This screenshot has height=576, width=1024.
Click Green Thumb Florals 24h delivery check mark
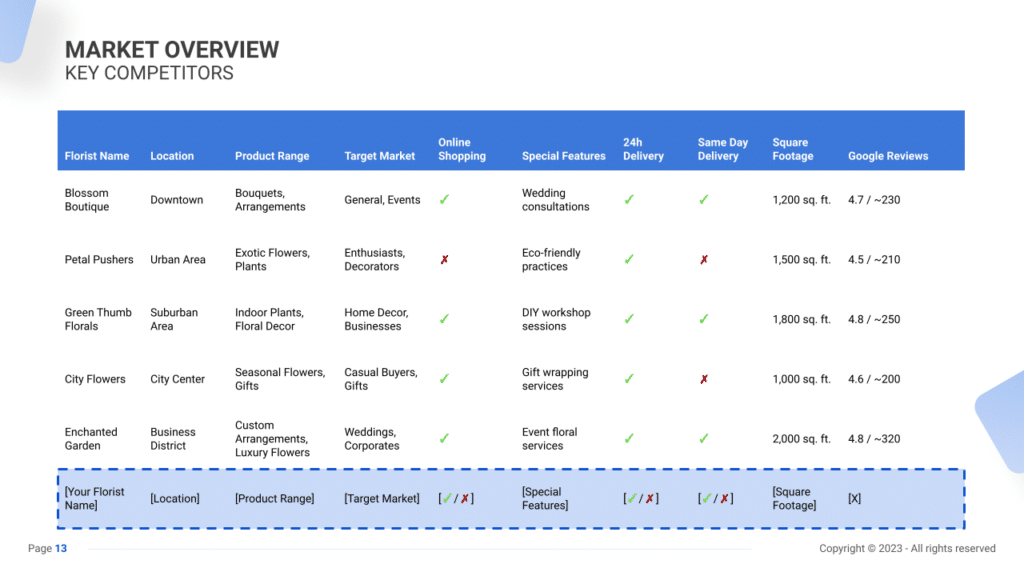click(629, 319)
